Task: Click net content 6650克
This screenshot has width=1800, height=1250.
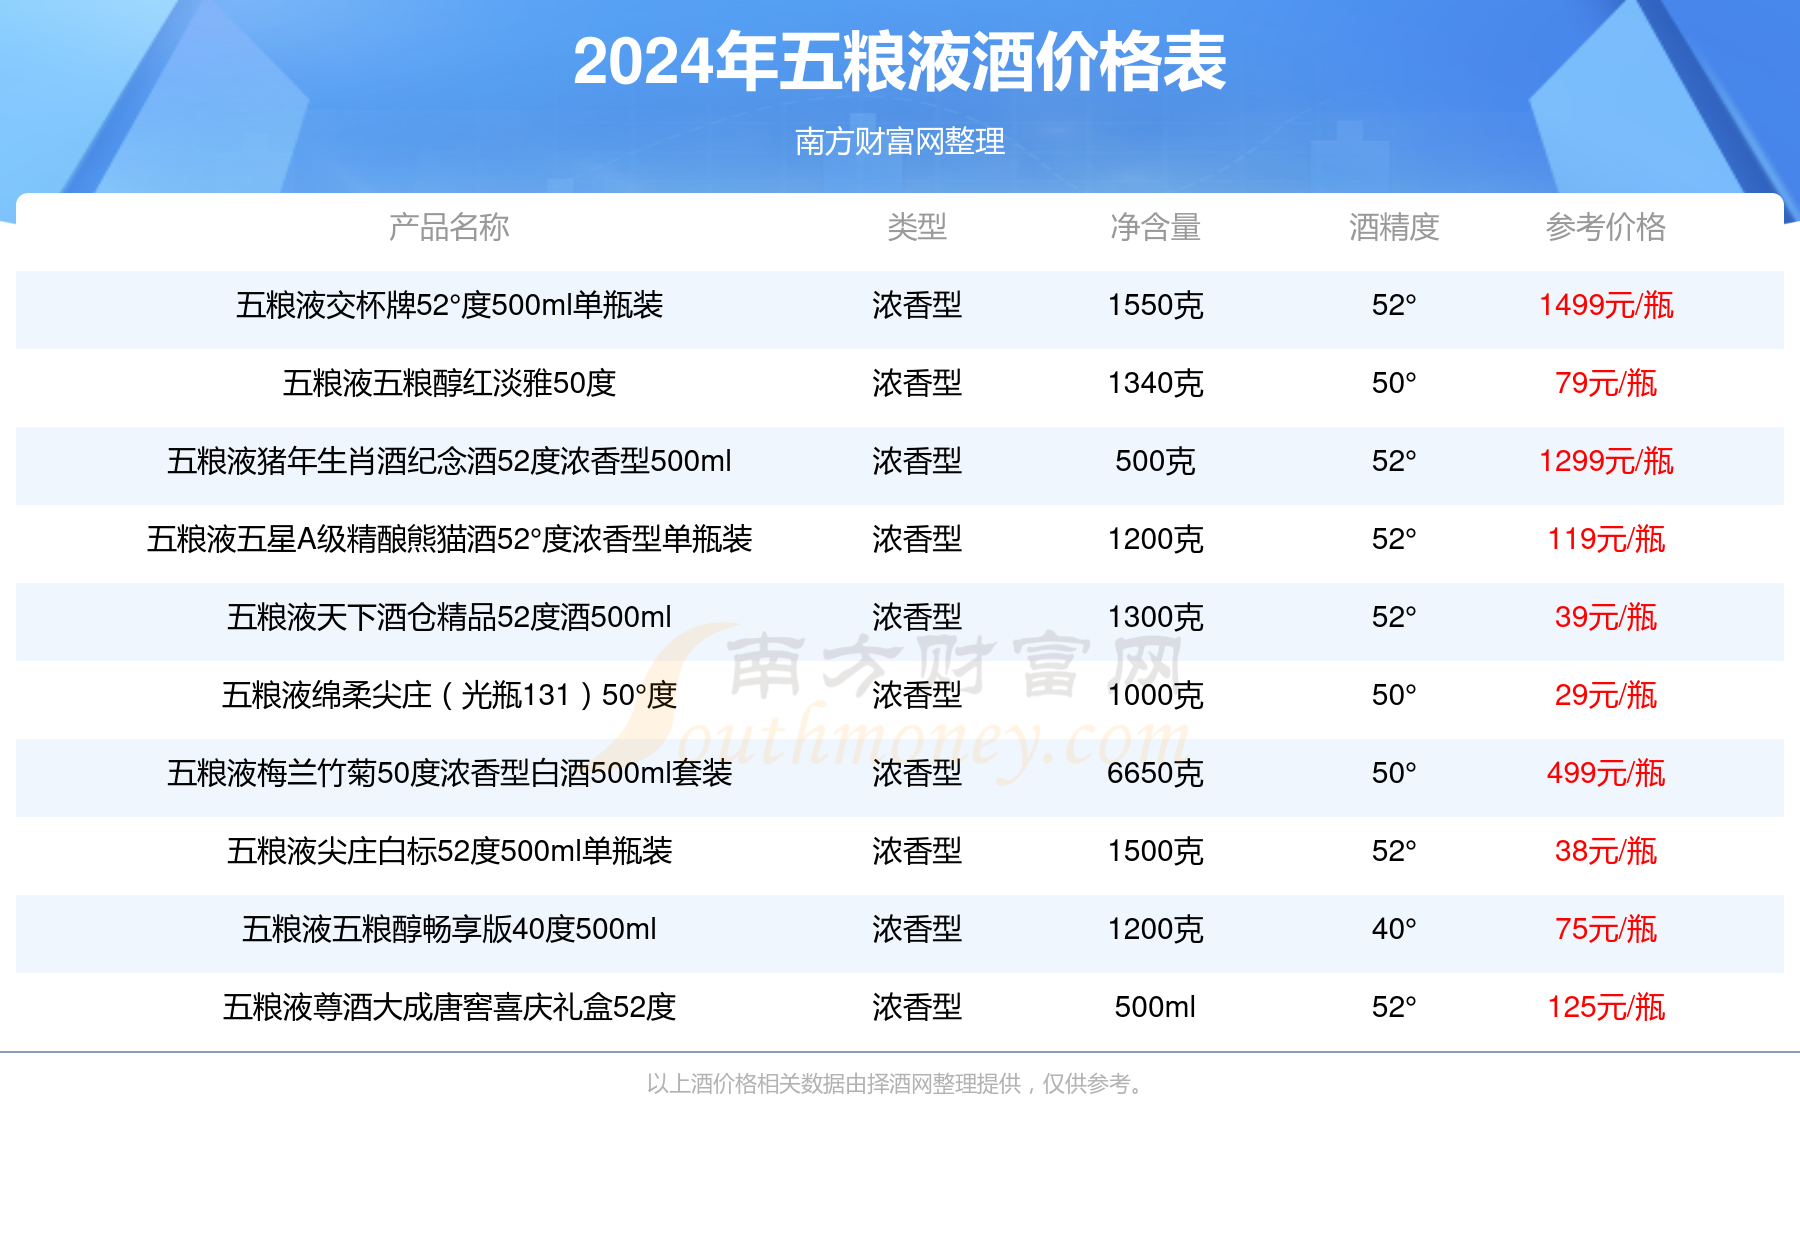Action: click(1155, 773)
